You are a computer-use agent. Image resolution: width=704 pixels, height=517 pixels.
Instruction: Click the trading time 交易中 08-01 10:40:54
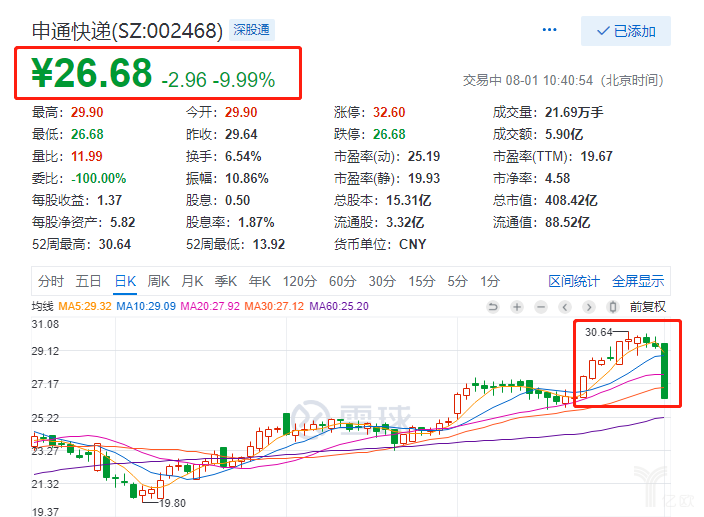pyautogui.click(x=528, y=80)
